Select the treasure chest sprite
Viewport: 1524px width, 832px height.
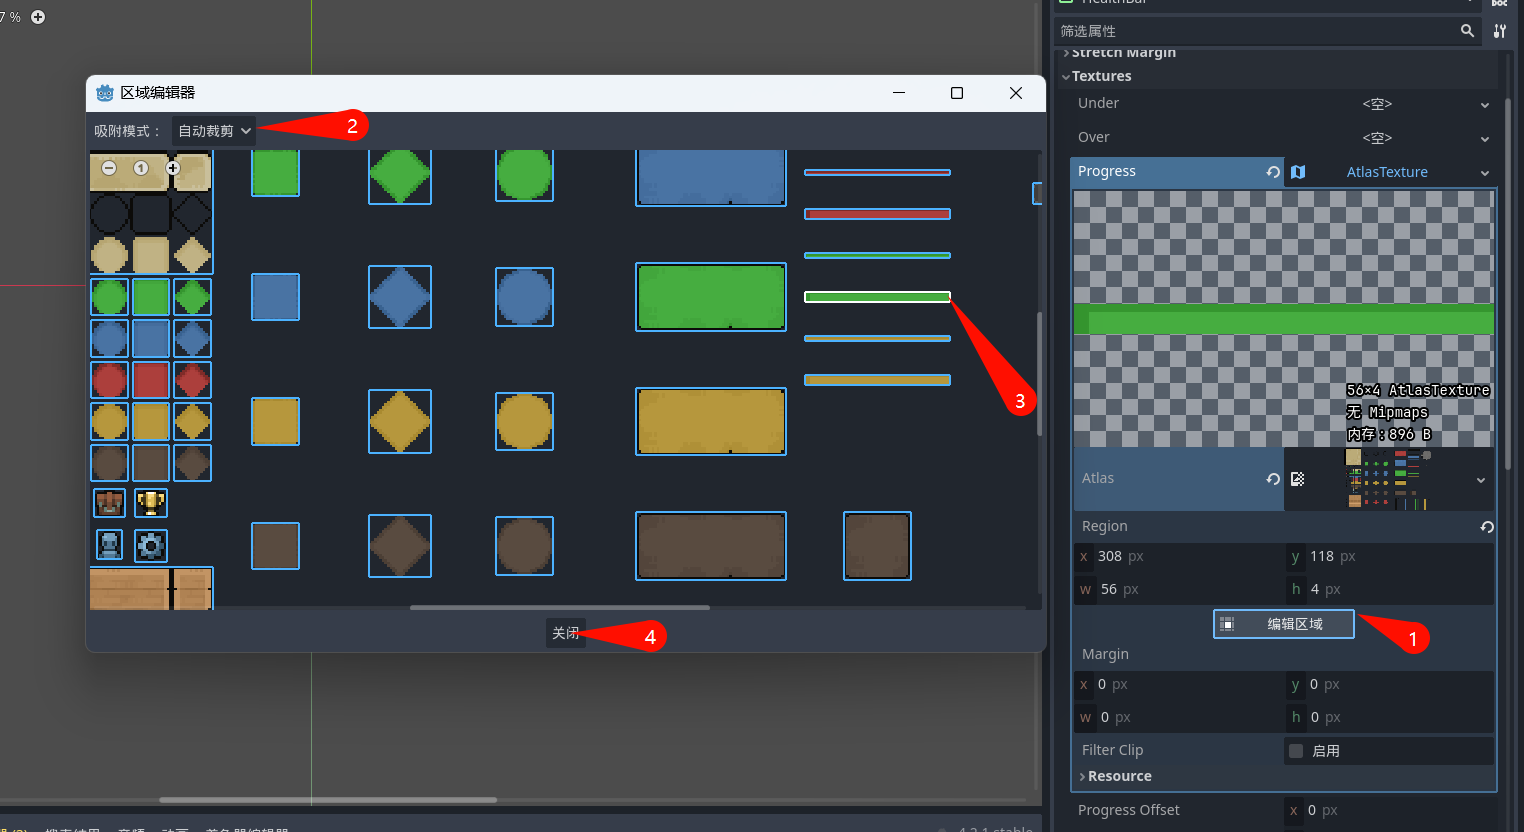(109, 502)
